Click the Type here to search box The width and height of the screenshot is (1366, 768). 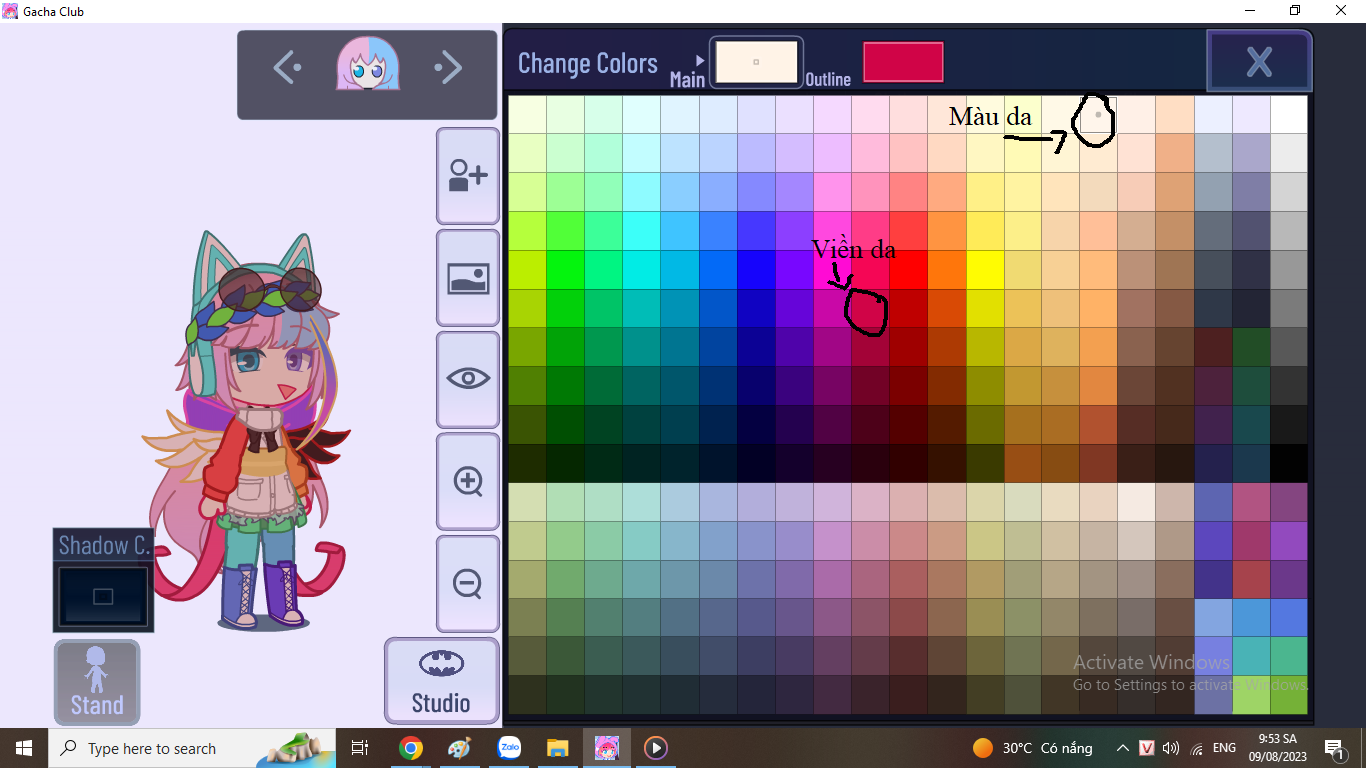[x=191, y=748]
